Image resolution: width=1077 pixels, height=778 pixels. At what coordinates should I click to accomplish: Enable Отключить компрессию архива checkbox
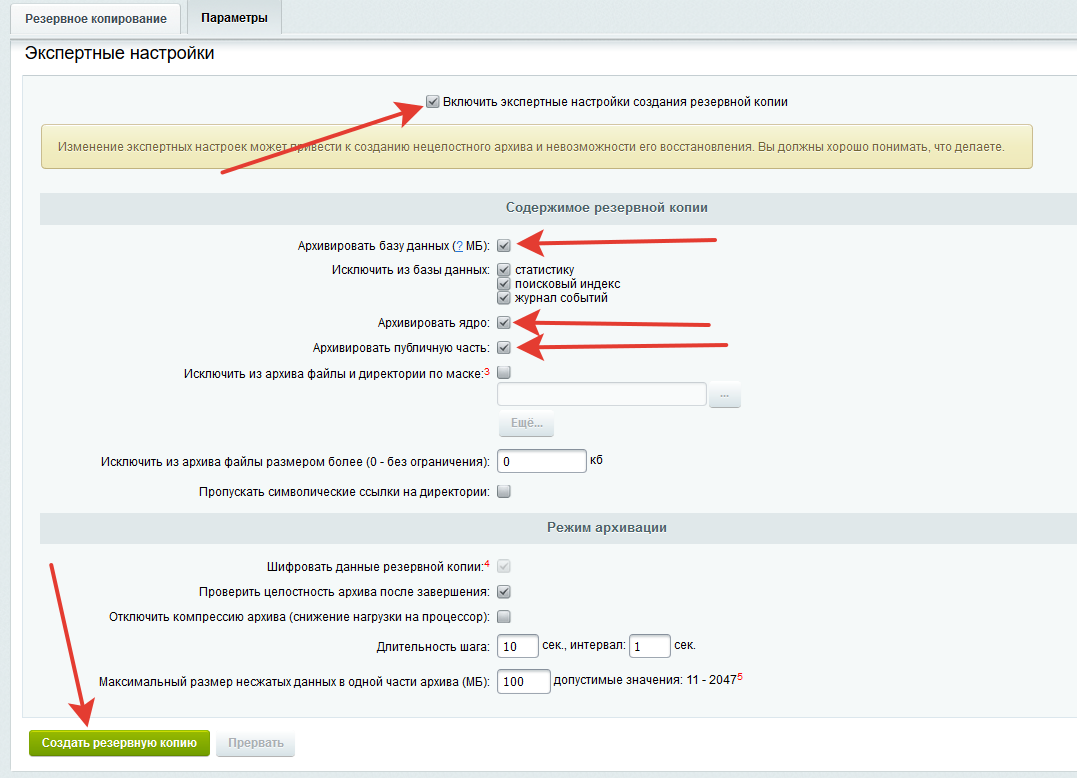(504, 616)
